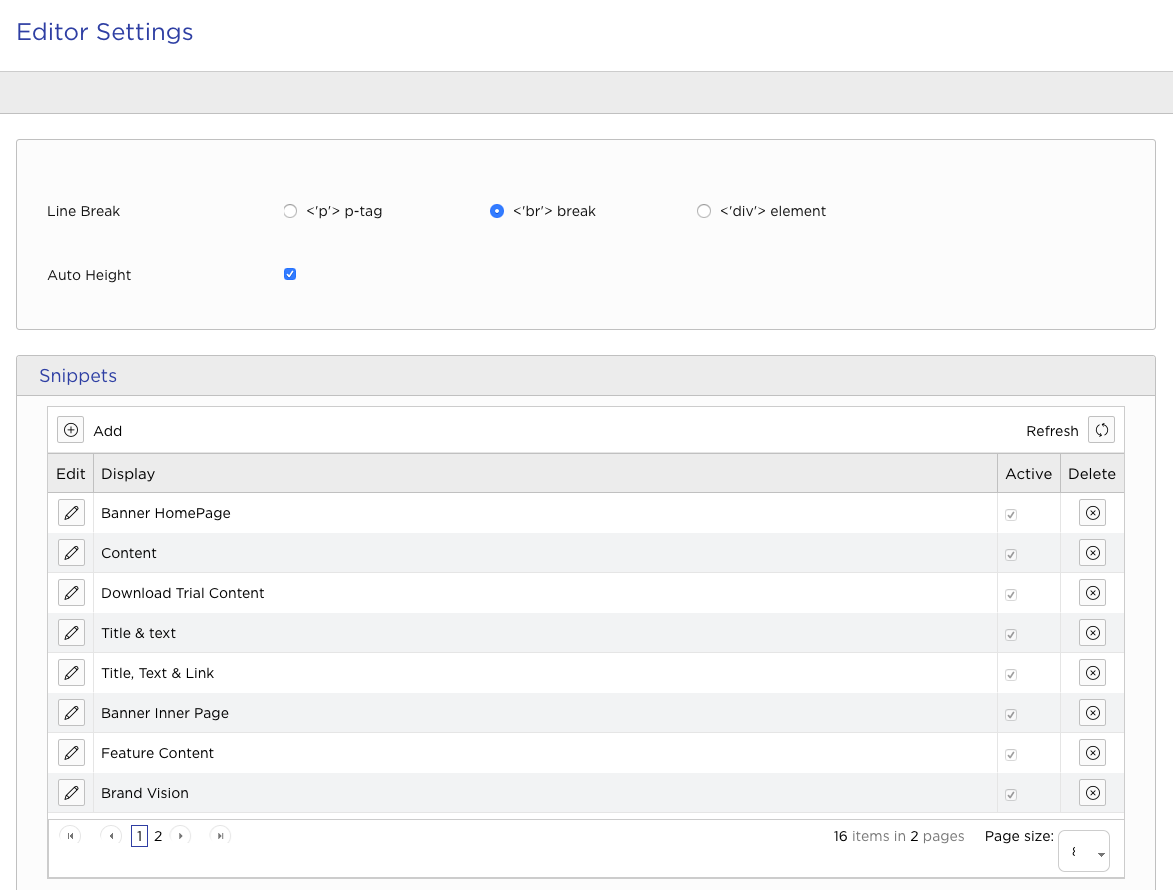Click the 'Editor Settings' page title
Viewport: 1173px width, 890px height.
105,32
